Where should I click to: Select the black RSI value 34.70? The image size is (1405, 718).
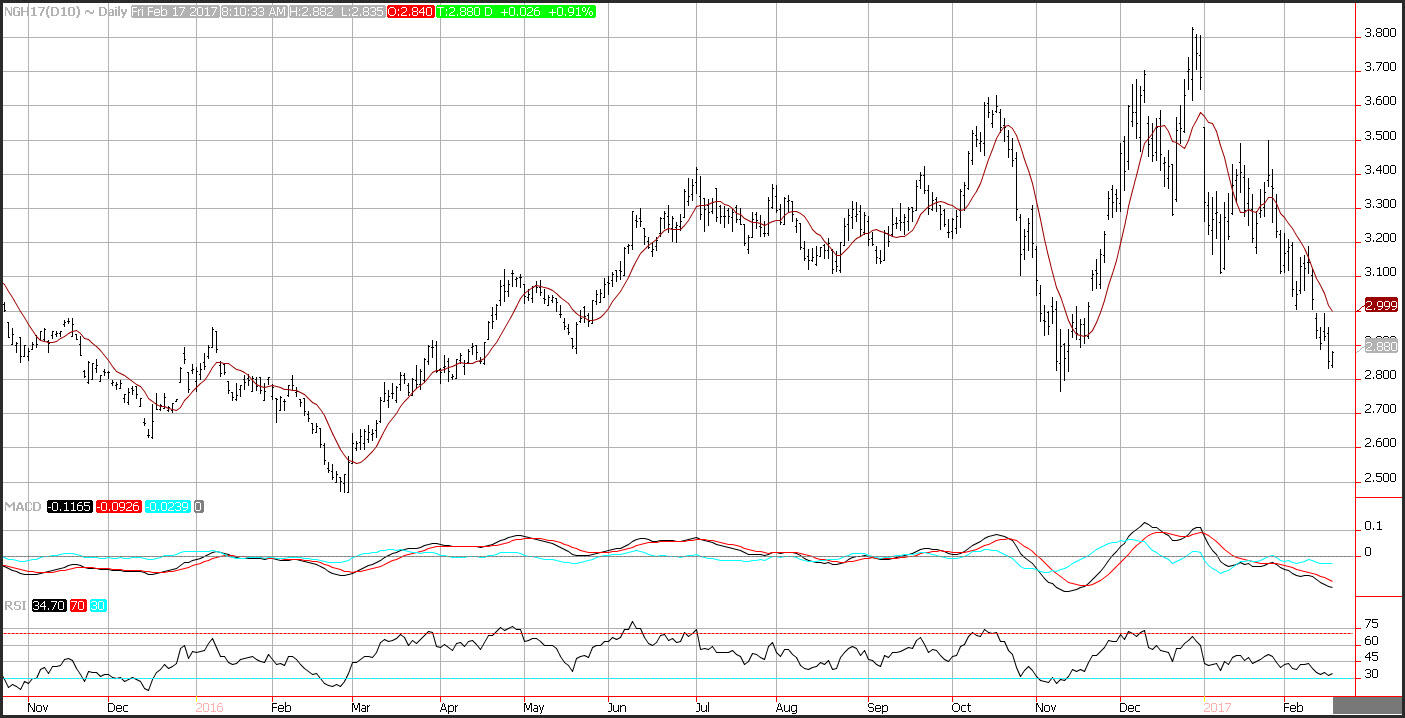[x=48, y=605]
